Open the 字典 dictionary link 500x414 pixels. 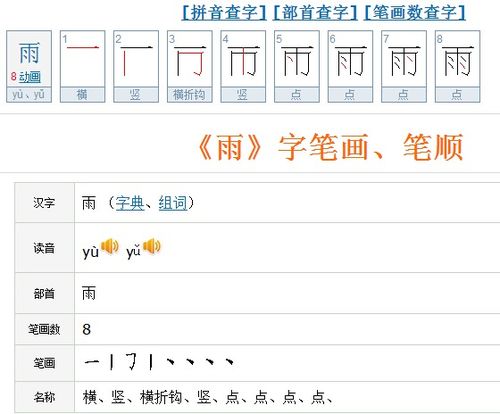click(x=130, y=203)
